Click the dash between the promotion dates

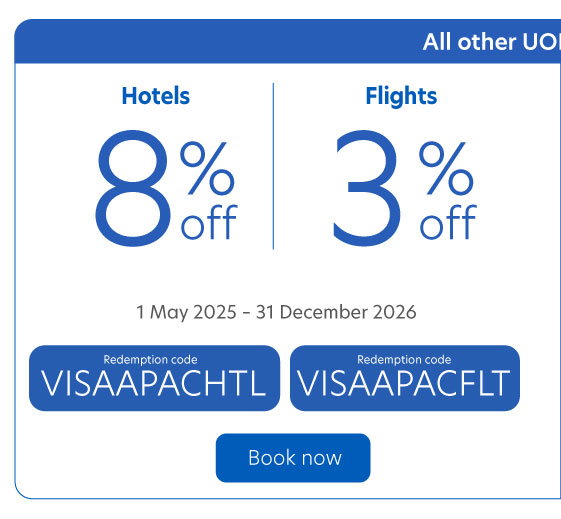pos(246,313)
